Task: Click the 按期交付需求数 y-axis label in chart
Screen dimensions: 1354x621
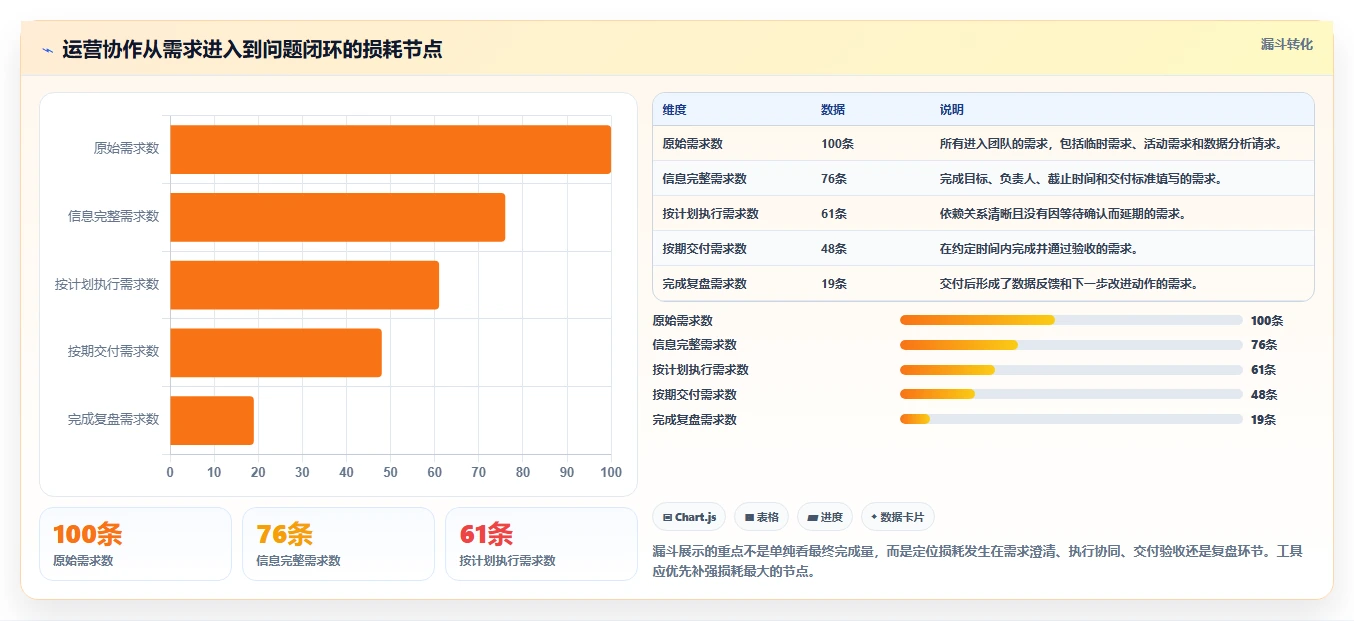Action: click(x=113, y=352)
